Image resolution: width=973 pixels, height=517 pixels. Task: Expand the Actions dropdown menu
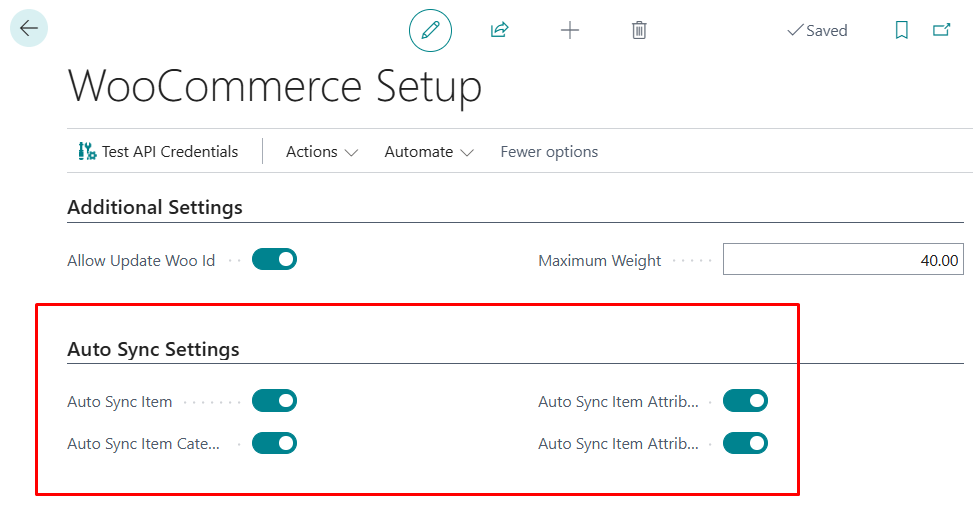pyautogui.click(x=321, y=151)
